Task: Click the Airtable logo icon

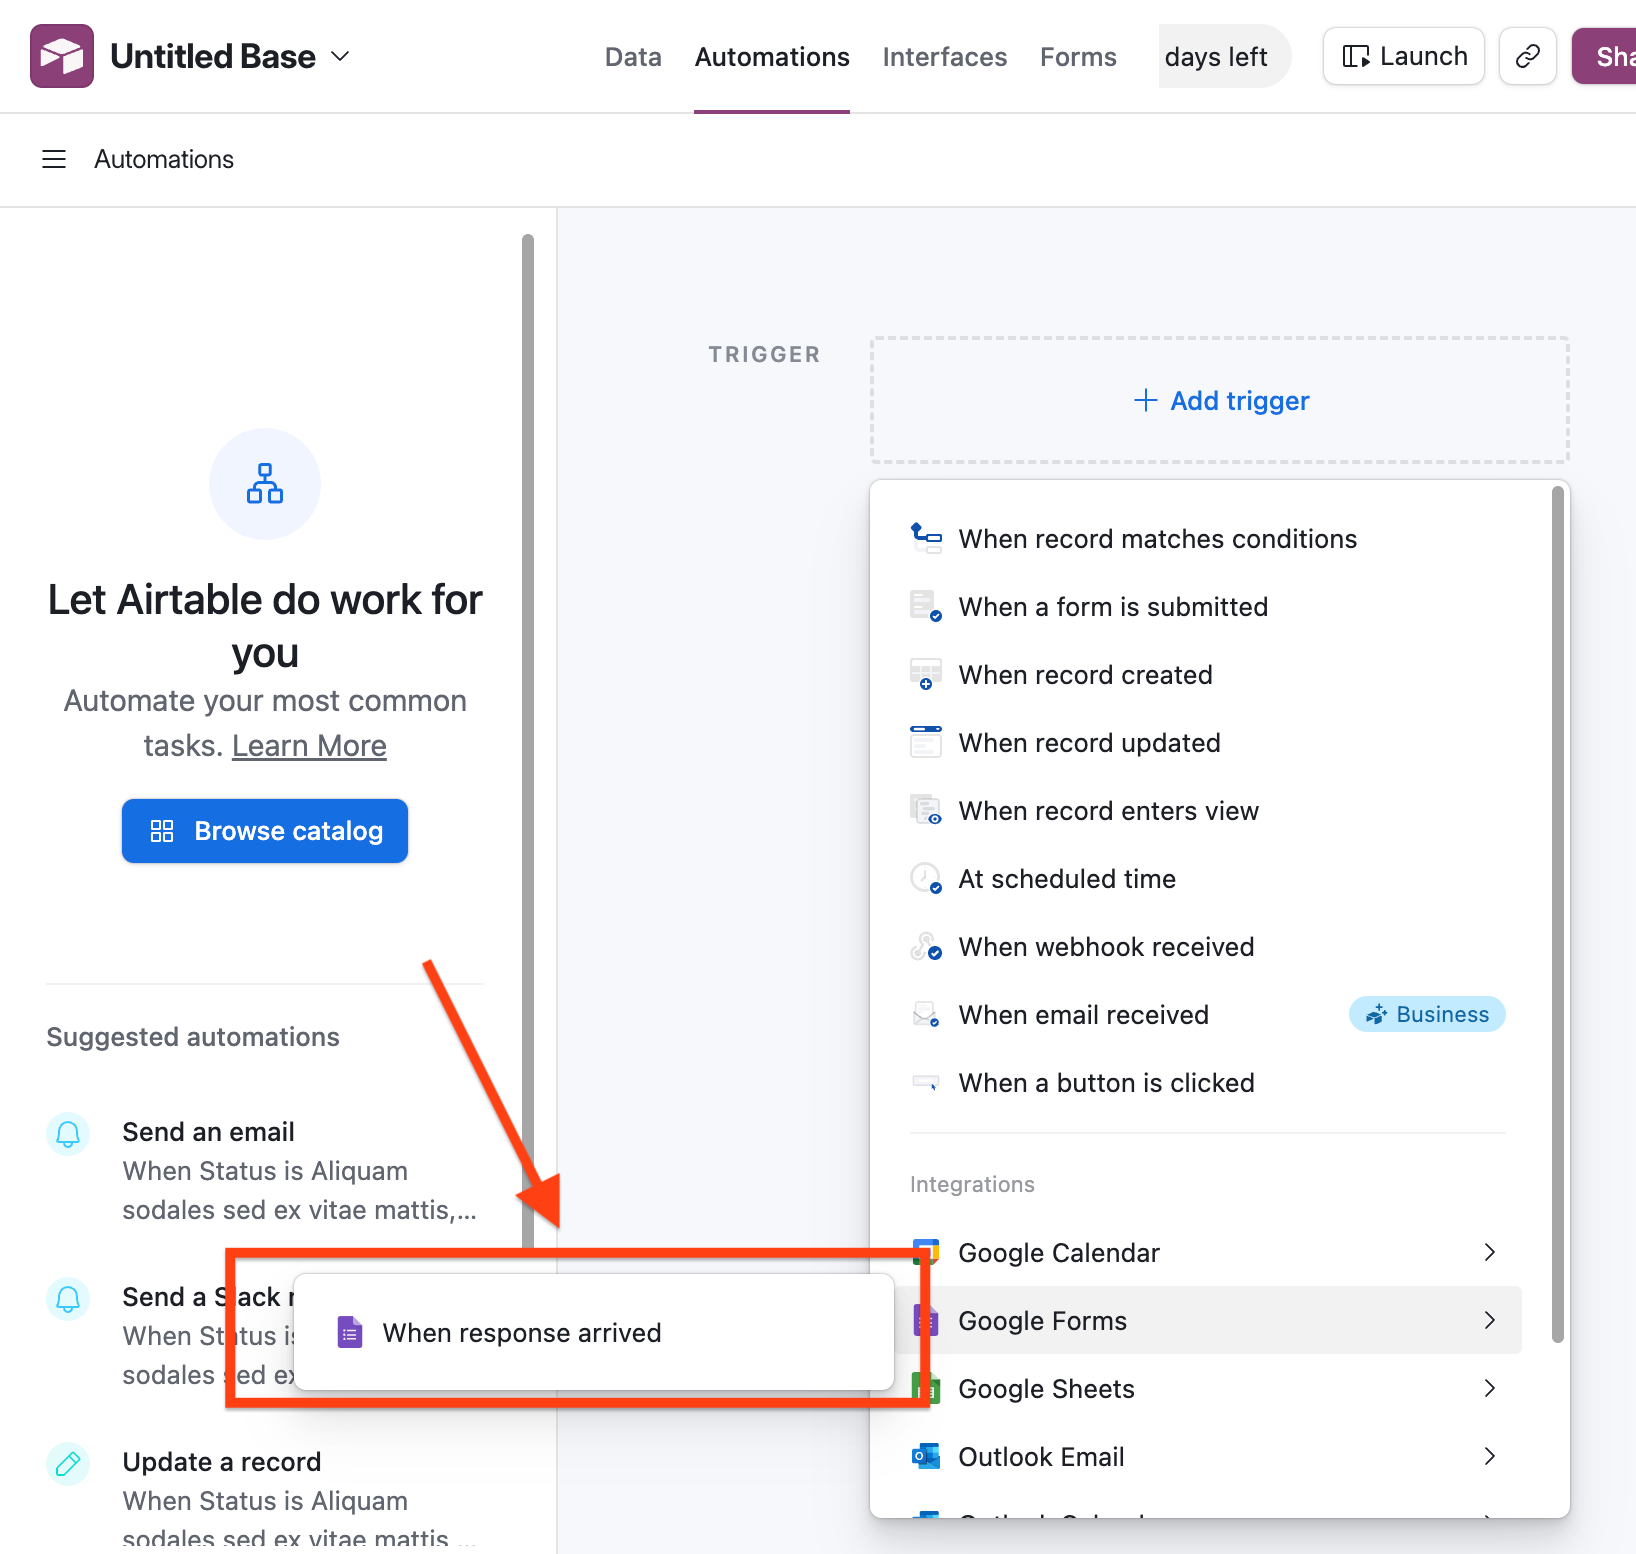Action: (61, 55)
